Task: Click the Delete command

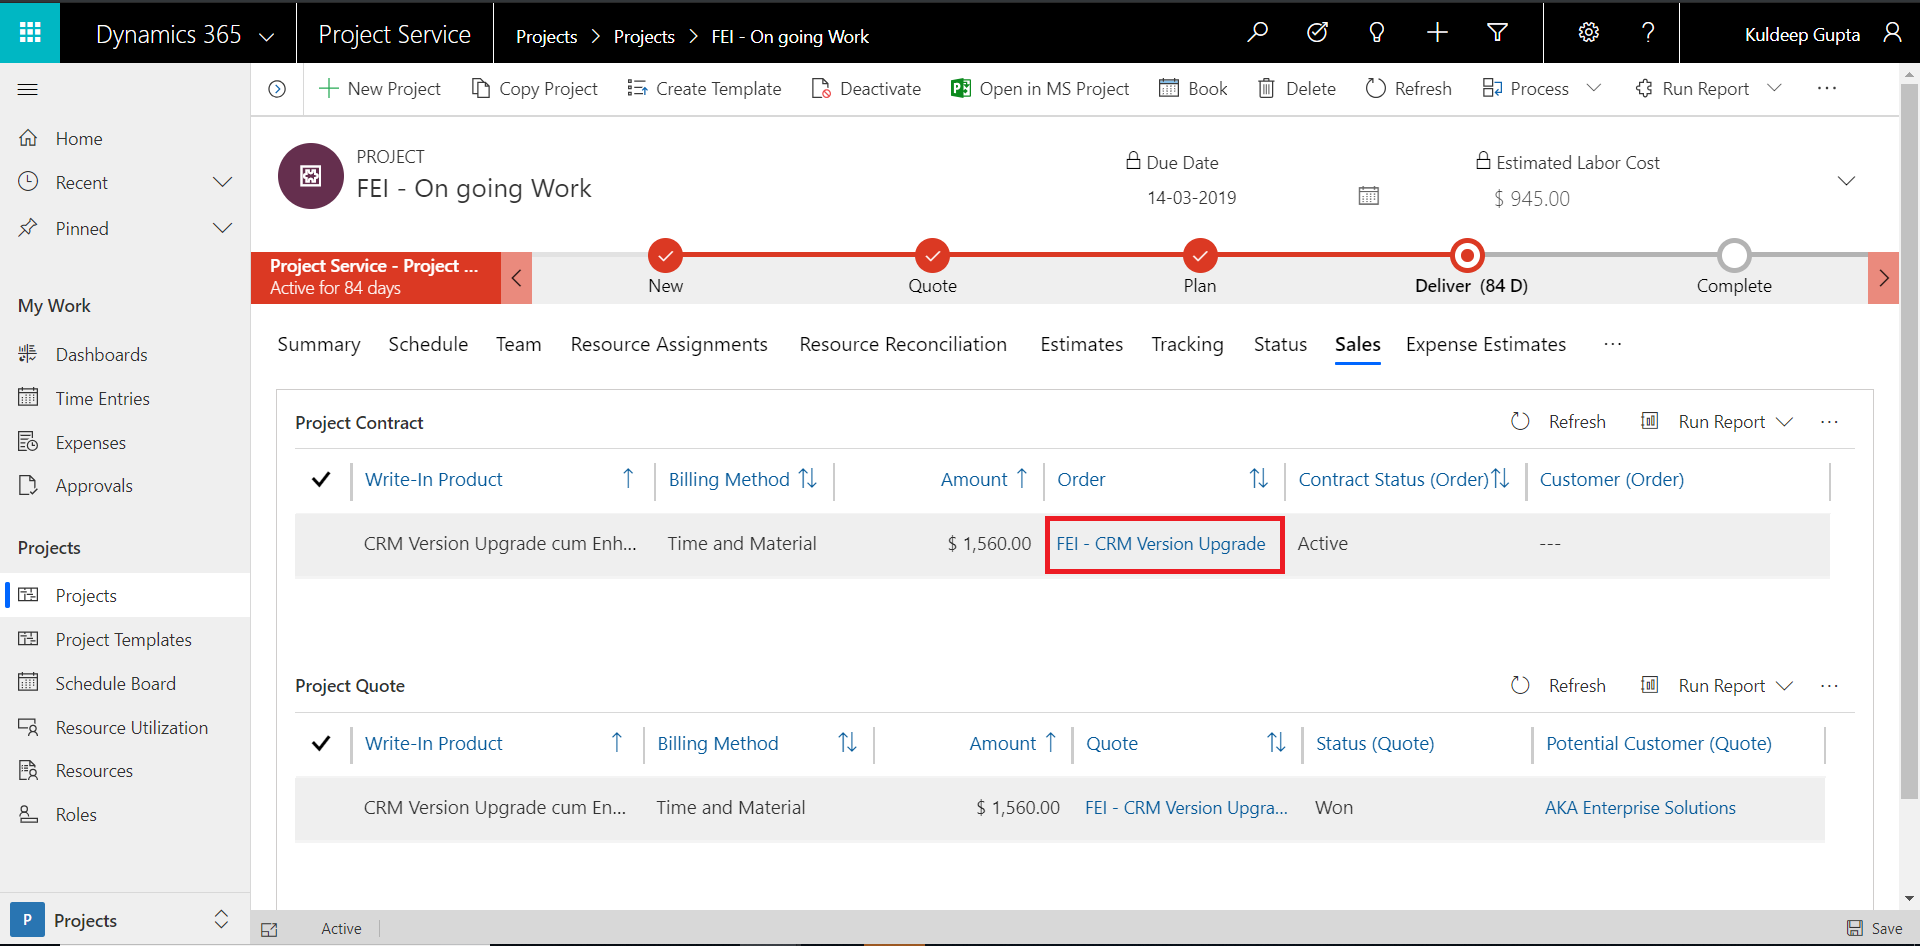Action: tap(1296, 89)
